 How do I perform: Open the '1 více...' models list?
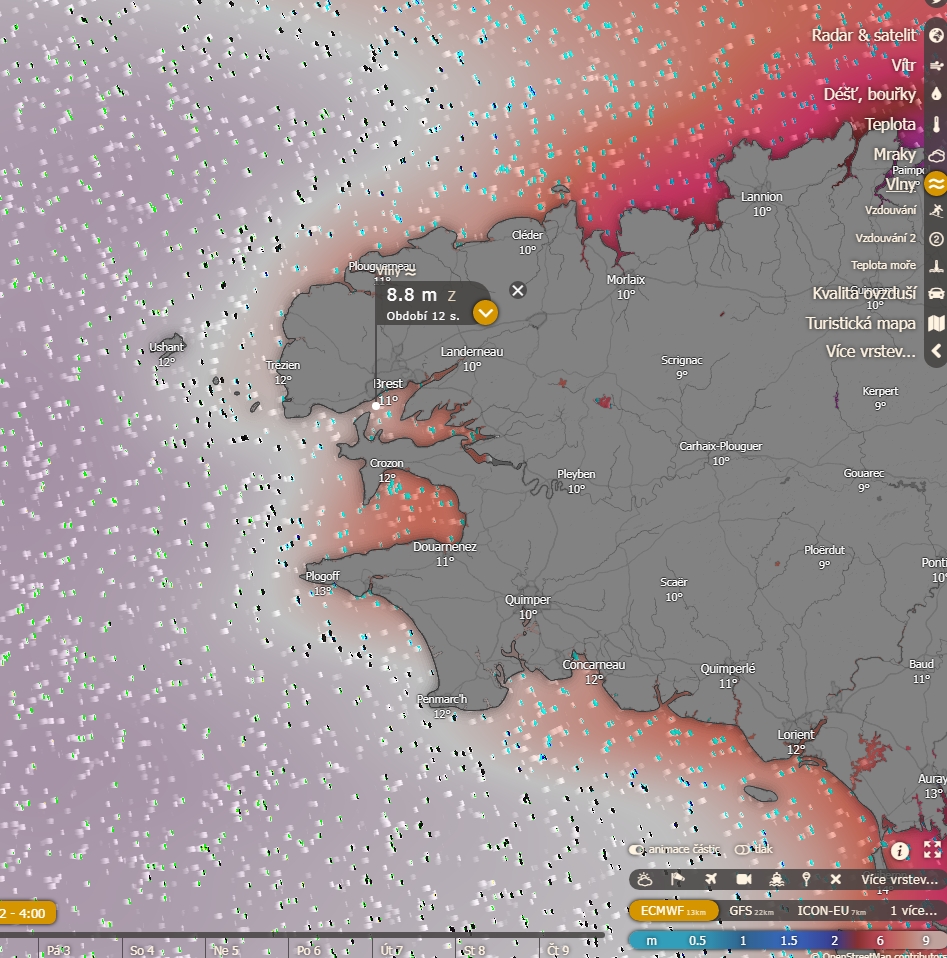click(913, 911)
